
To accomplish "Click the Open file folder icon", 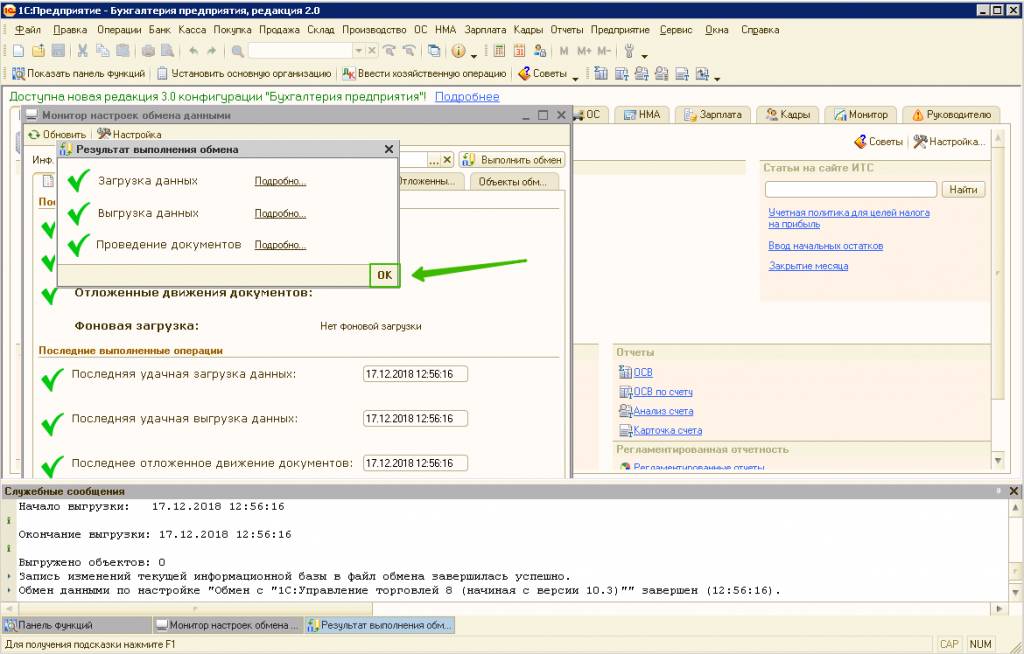I will click(39, 51).
